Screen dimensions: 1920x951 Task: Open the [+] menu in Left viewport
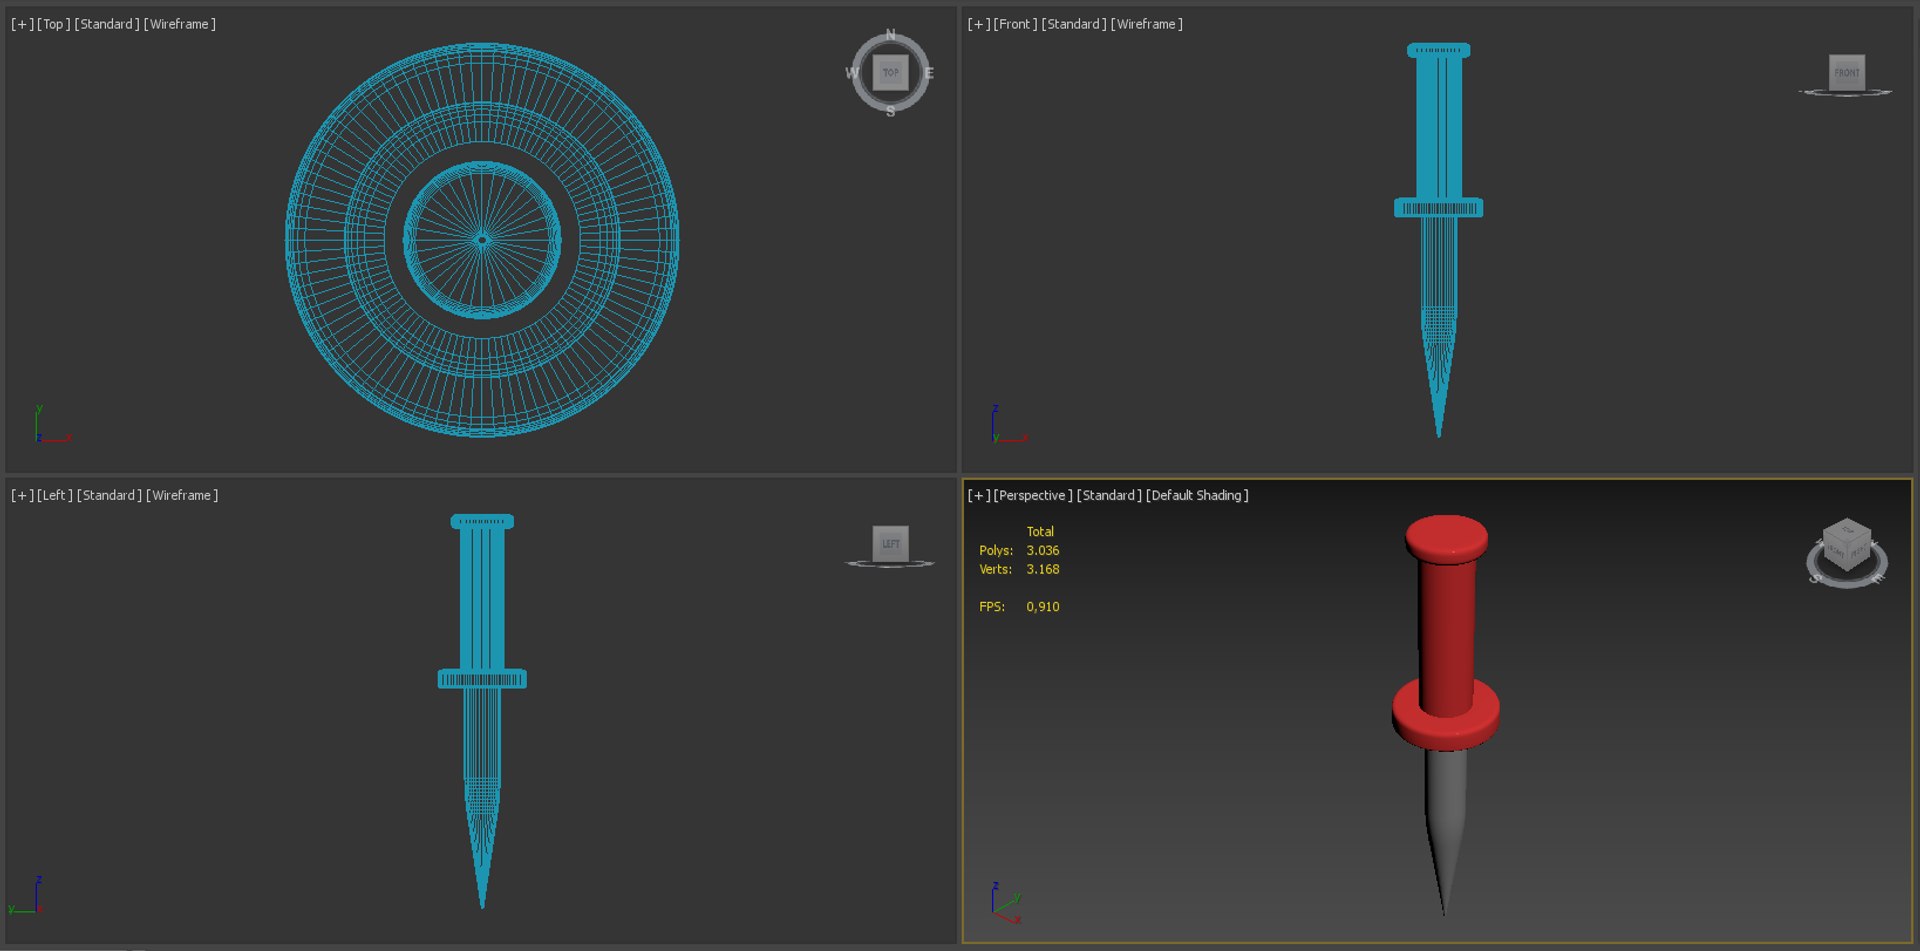pyautogui.click(x=22, y=495)
